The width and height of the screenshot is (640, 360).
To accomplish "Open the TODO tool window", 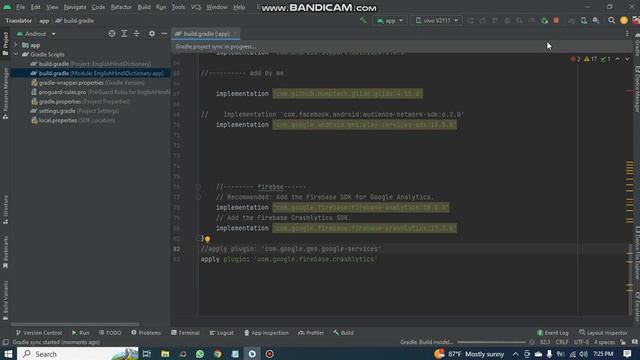I will (x=110, y=333).
